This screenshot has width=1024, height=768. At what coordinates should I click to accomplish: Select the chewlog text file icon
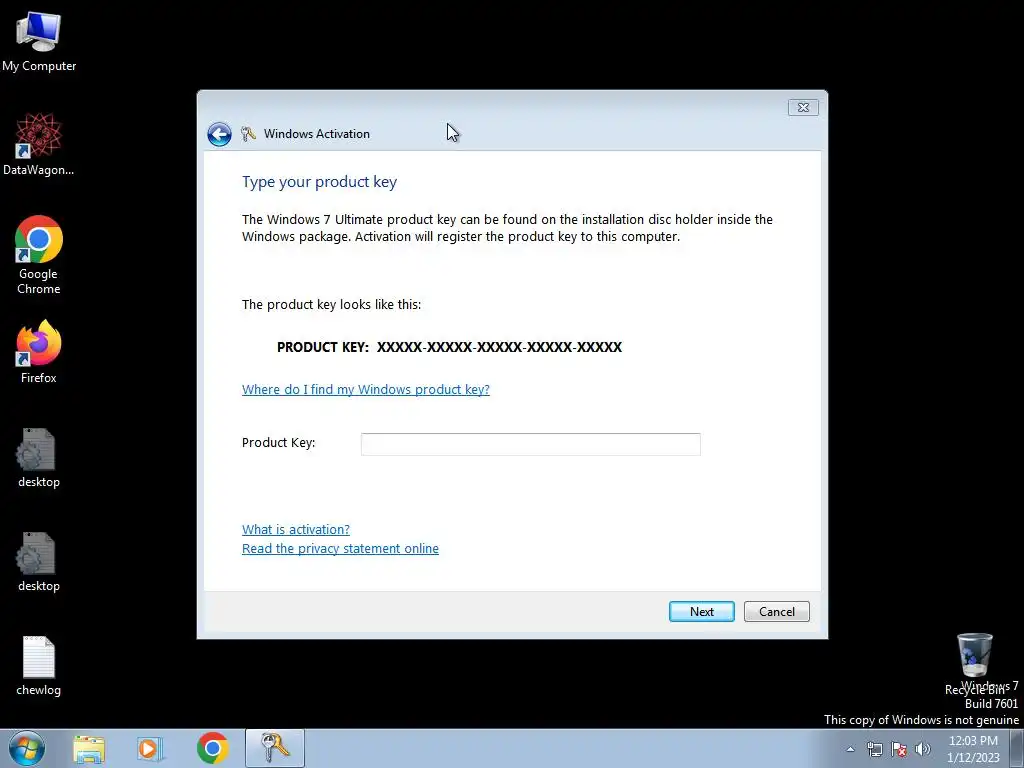(39, 666)
